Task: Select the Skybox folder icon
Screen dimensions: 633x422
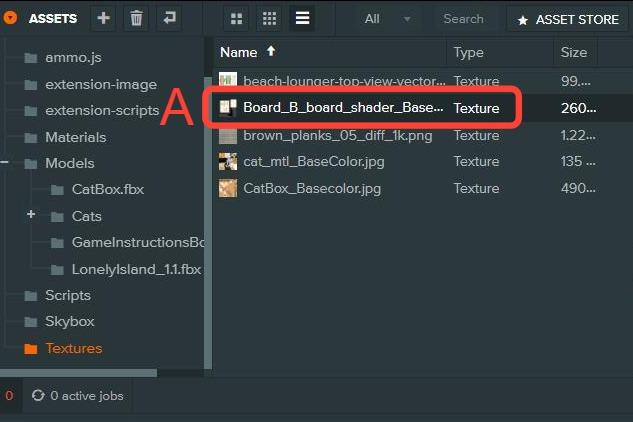Action: 30,322
